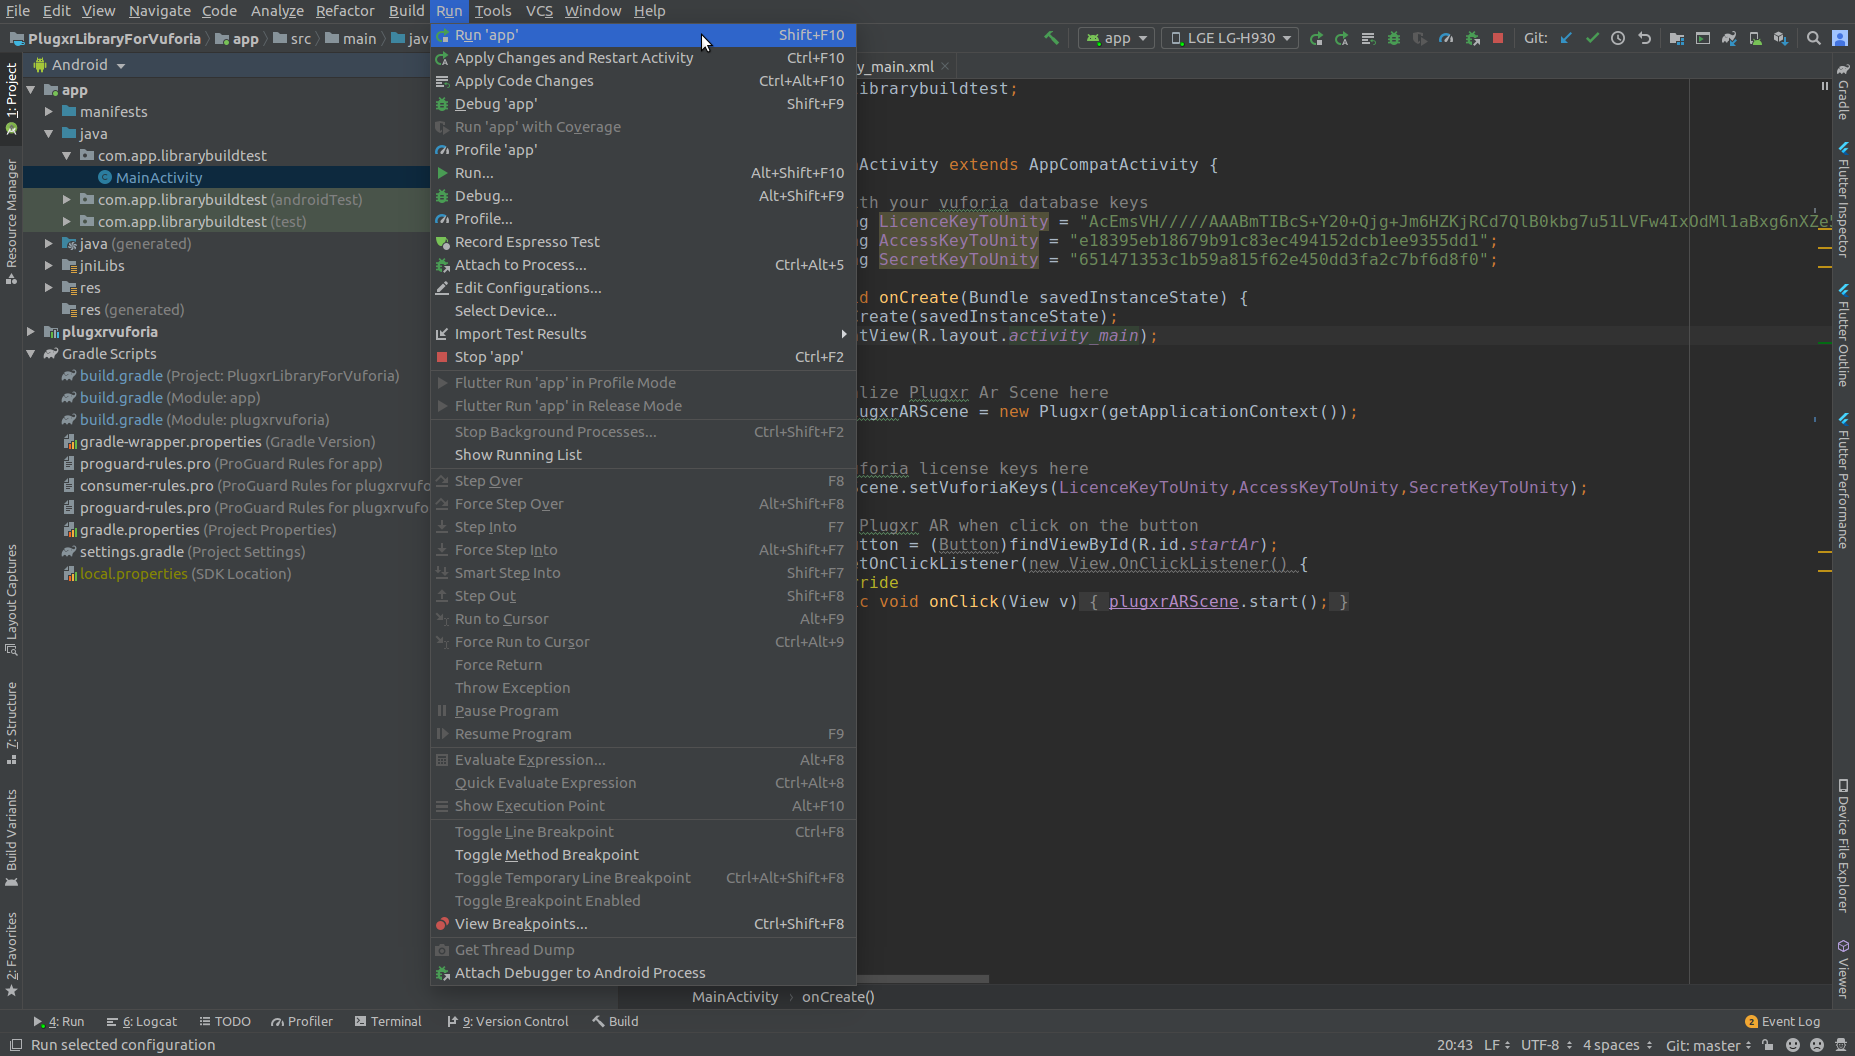The width and height of the screenshot is (1855, 1056).
Task: Open AVD Manager toolbar icon
Action: [1755, 38]
